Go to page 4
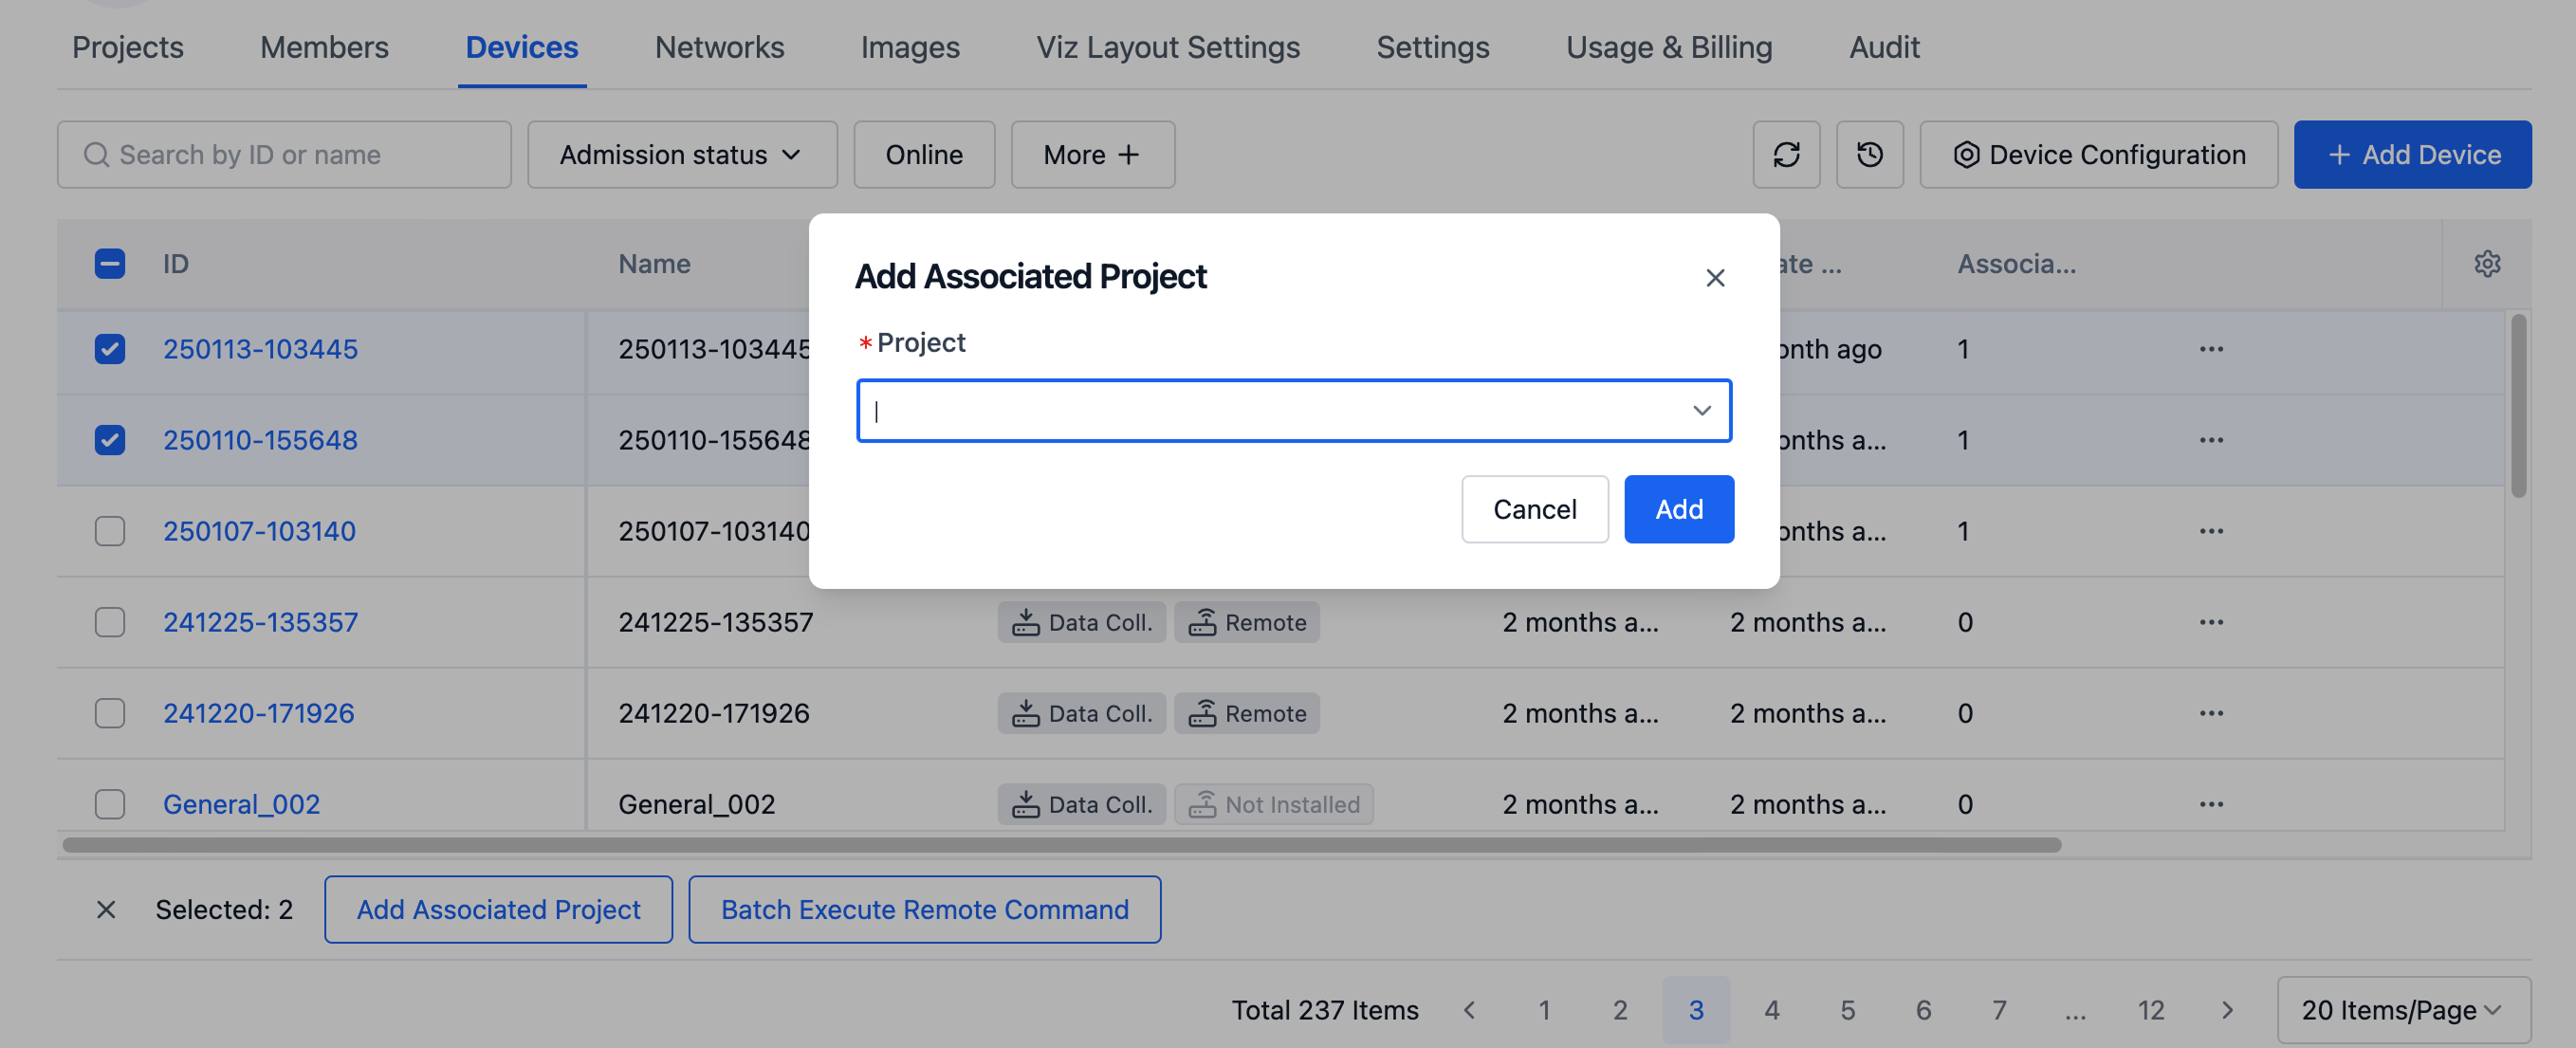2576x1048 pixels. tap(1771, 1010)
